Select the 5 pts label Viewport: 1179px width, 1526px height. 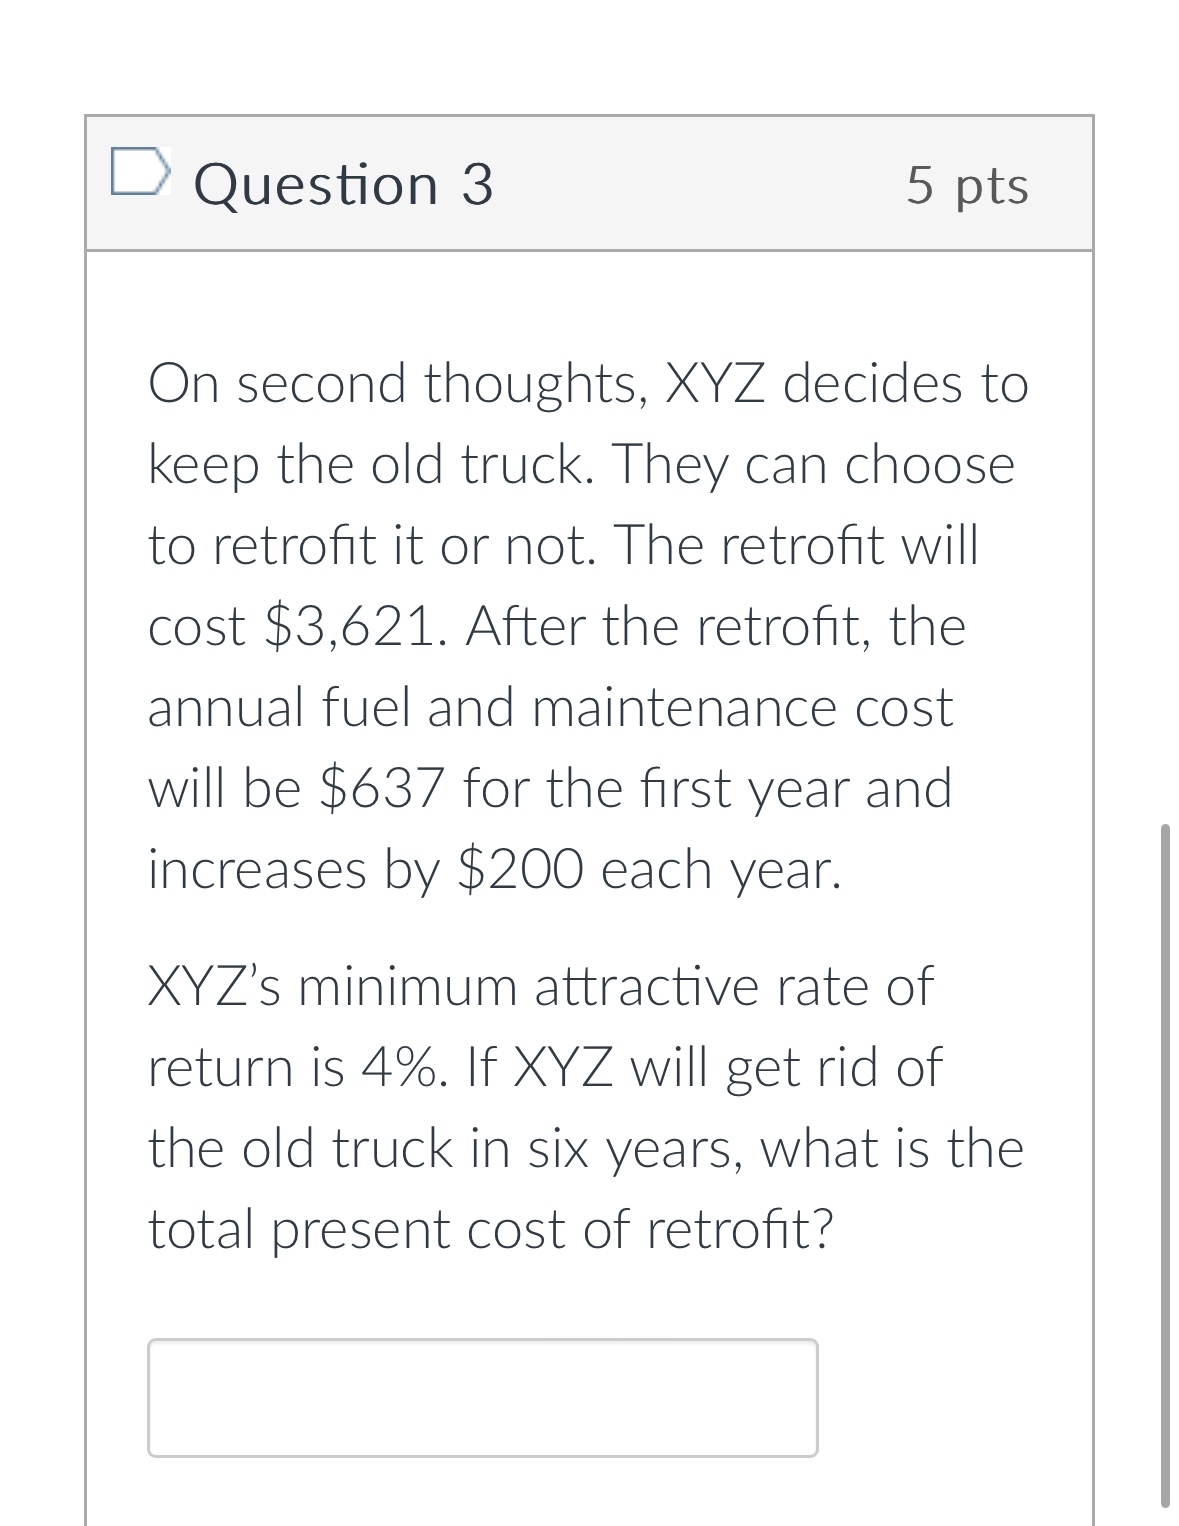pyautogui.click(x=965, y=187)
